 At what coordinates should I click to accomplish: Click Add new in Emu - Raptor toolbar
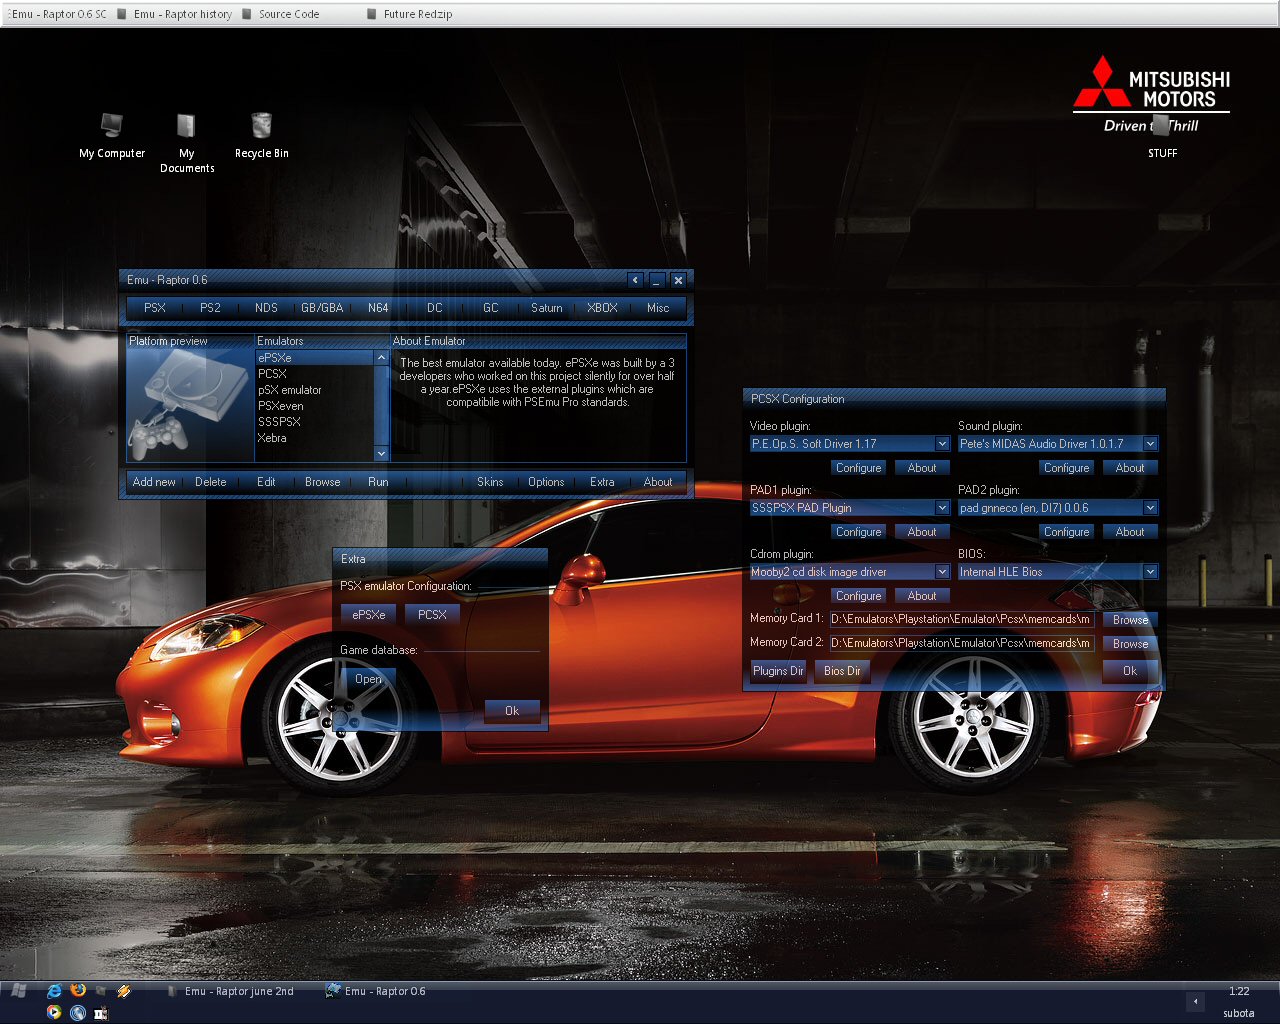pos(154,482)
